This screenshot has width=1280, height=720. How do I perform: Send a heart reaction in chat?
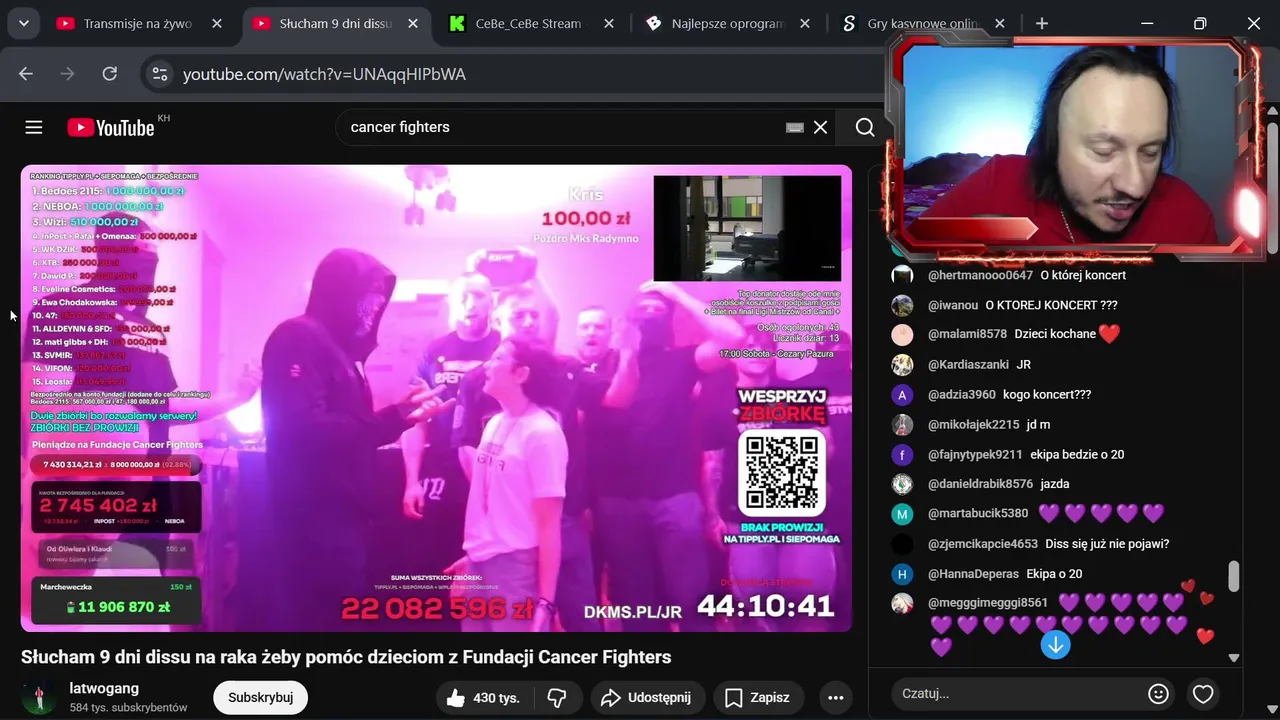tap(1203, 693)
